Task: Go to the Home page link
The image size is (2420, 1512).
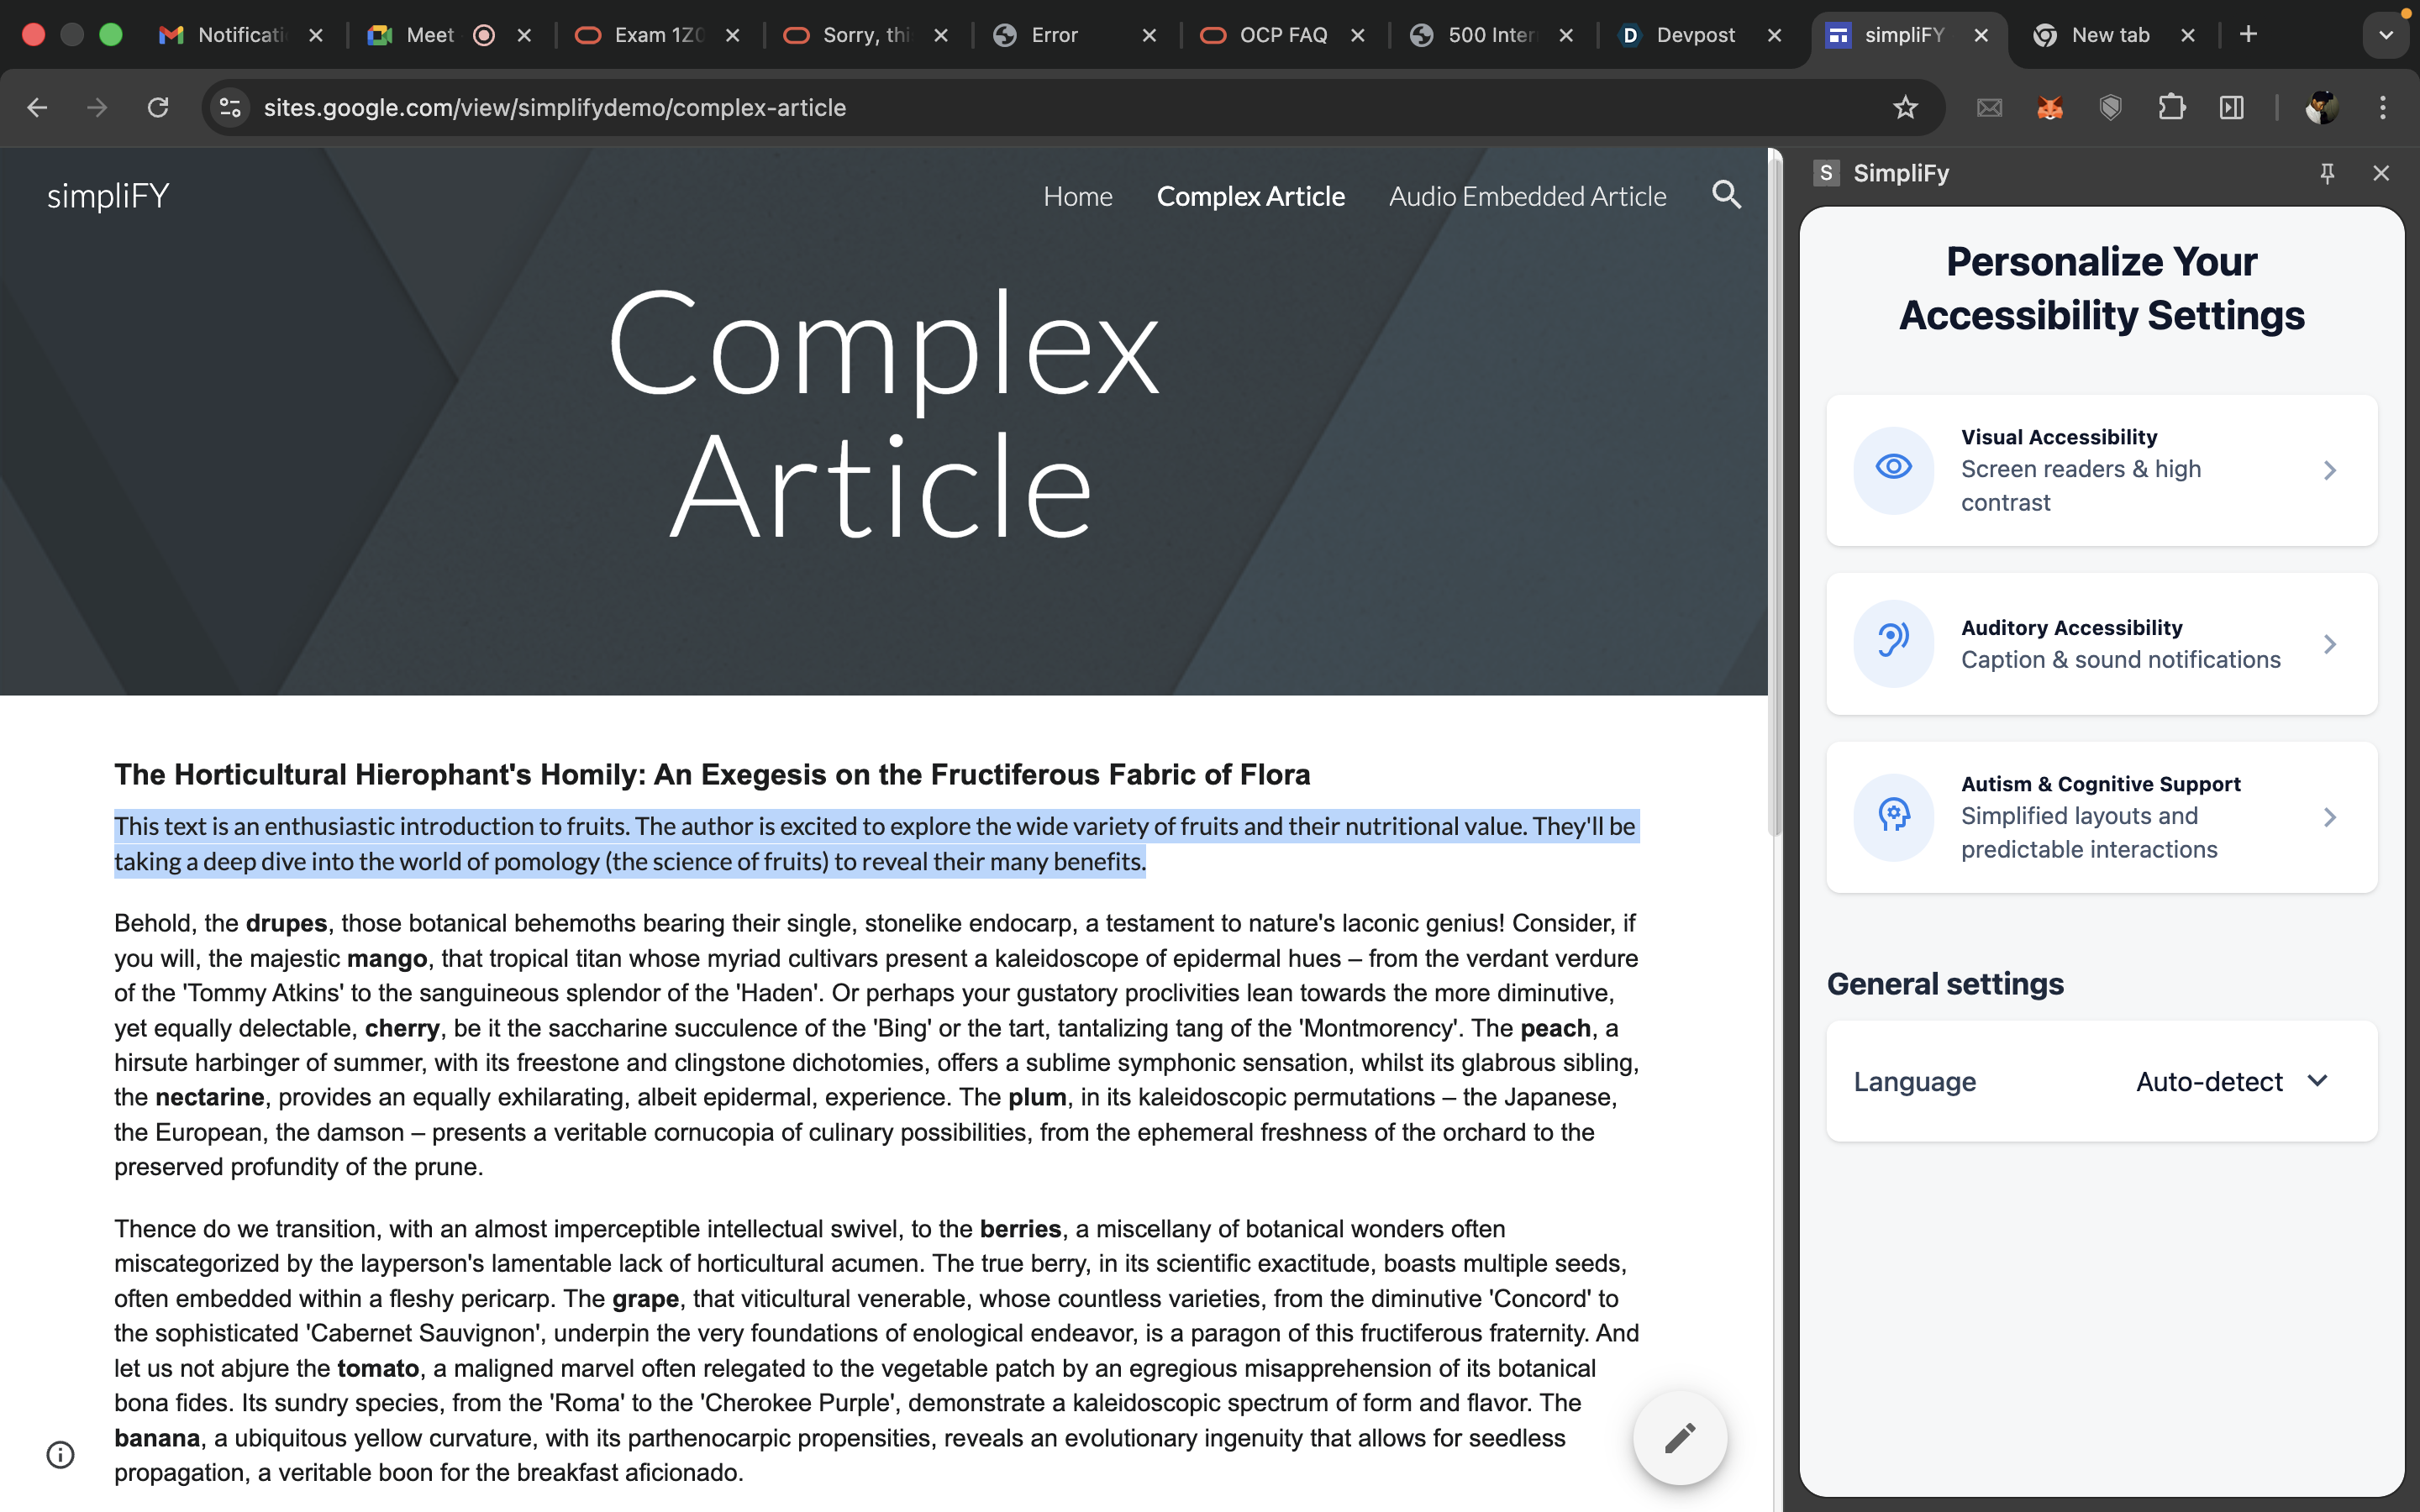Action: click(x=1077, y=196)
